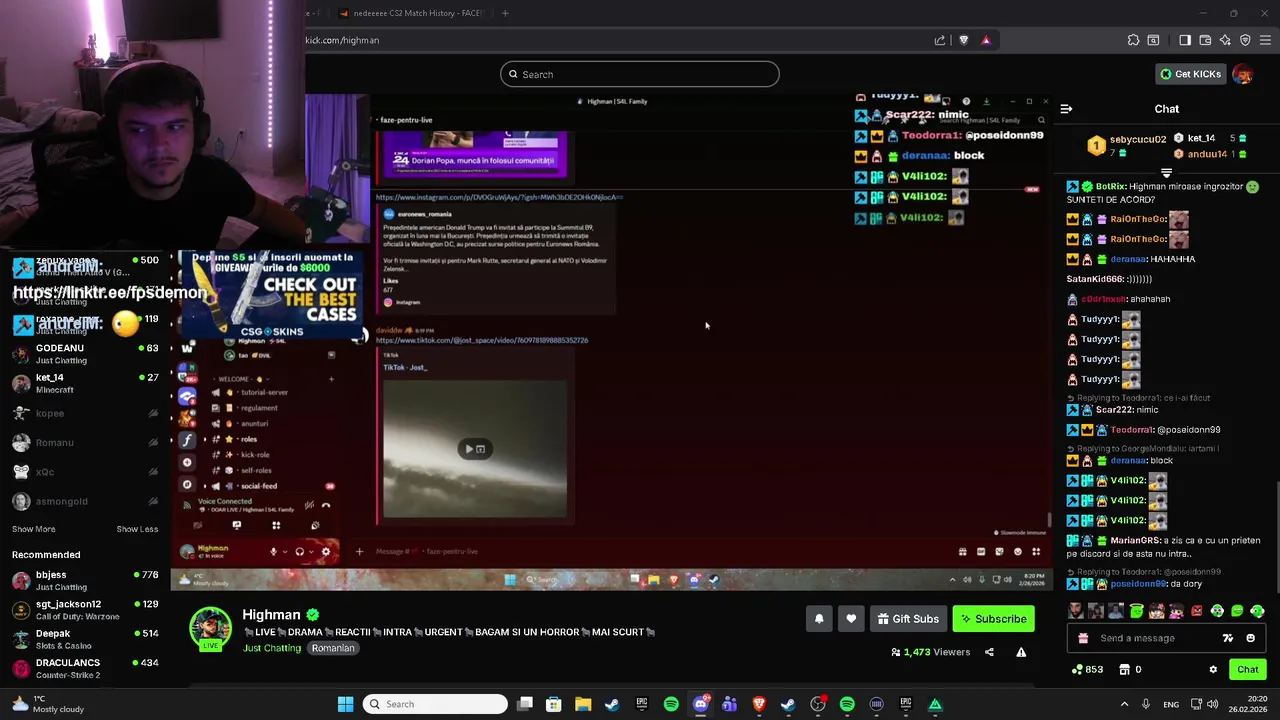This screenshot has width=1280, height=720.
Task: Show hidden system tray icons chevron
Action: pyautogui.click(x=1124, y=704)
